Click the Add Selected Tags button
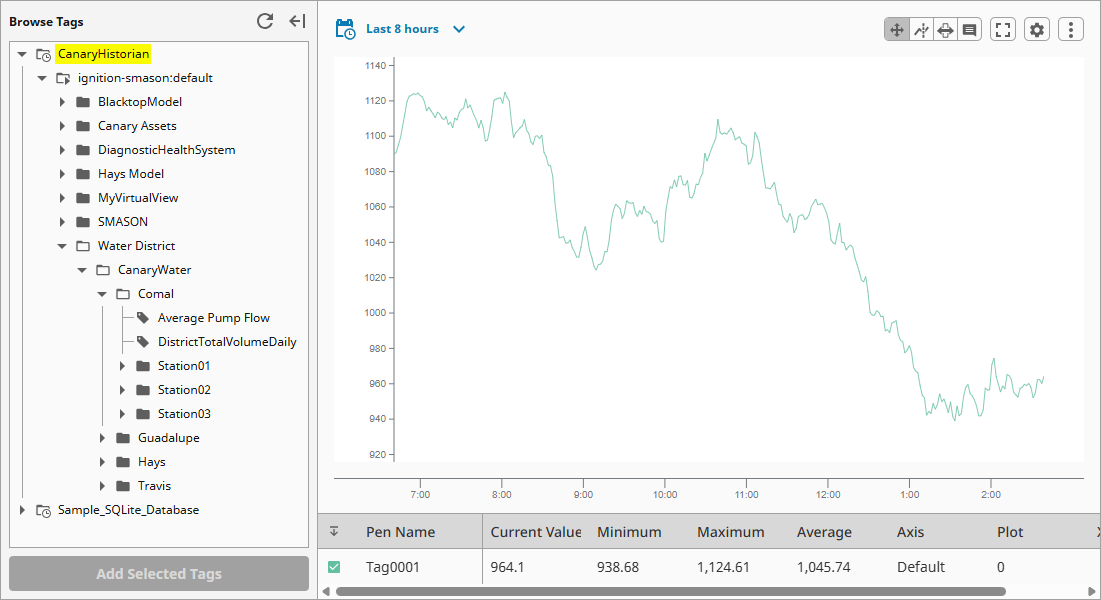Image resolution: width=1101 pixels, height=600 pixels. [159, 574]
